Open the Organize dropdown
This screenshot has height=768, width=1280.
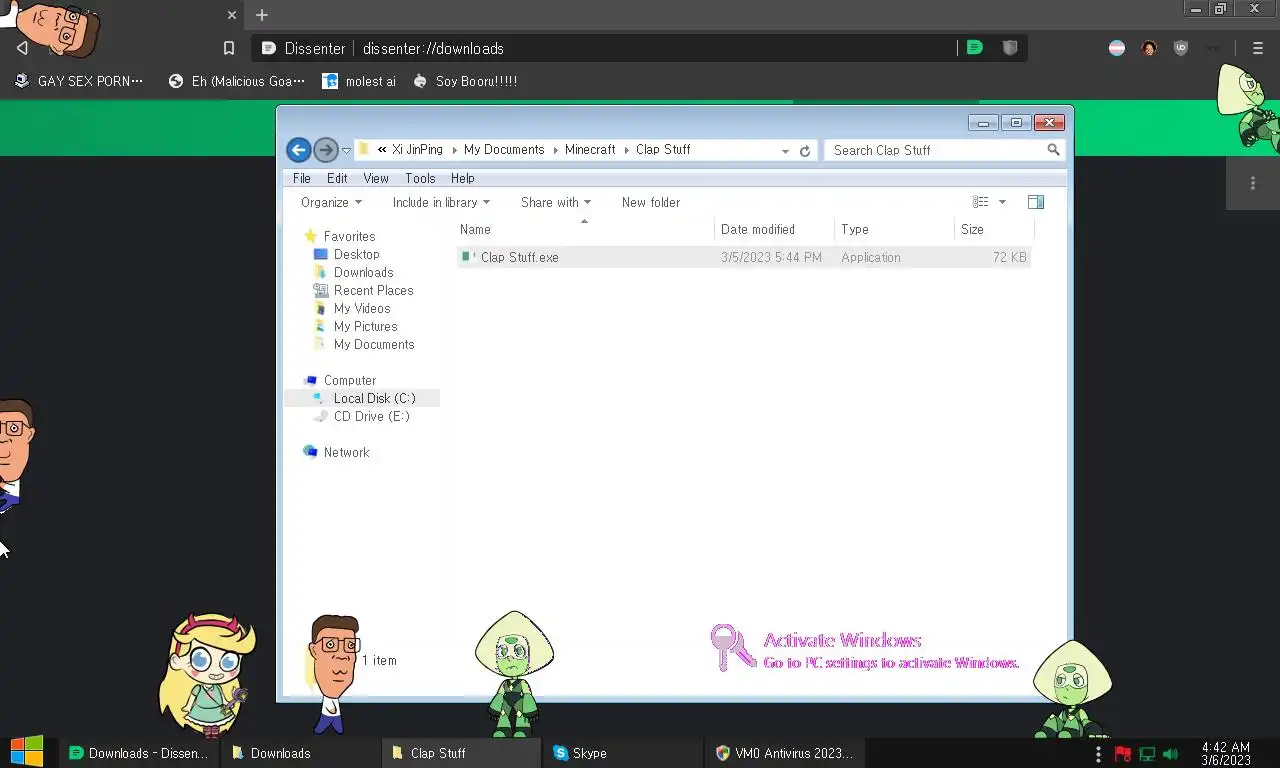tap(331, 202)
